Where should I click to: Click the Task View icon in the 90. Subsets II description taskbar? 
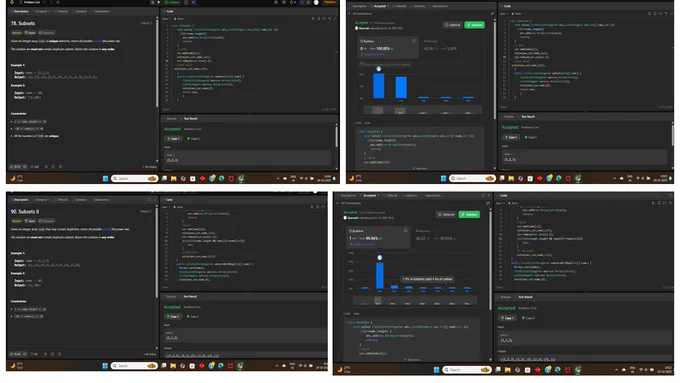[x=164, y=366]
